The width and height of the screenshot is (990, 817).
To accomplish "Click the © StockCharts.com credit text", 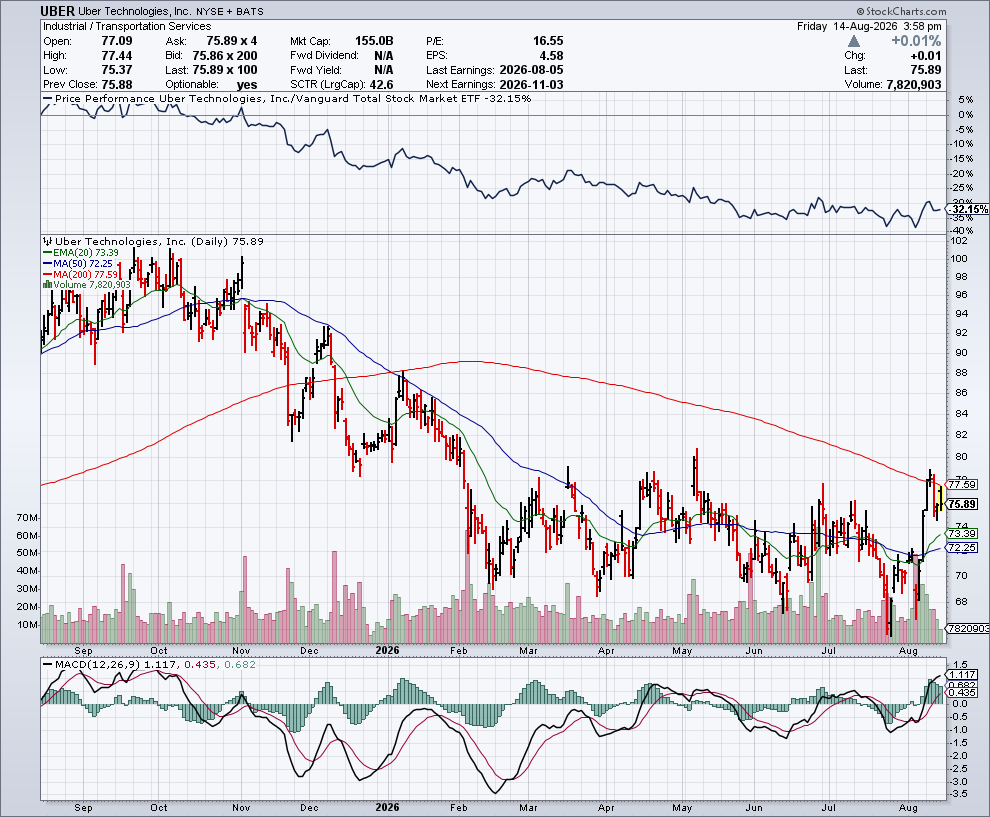I will [x=902, y=11].
